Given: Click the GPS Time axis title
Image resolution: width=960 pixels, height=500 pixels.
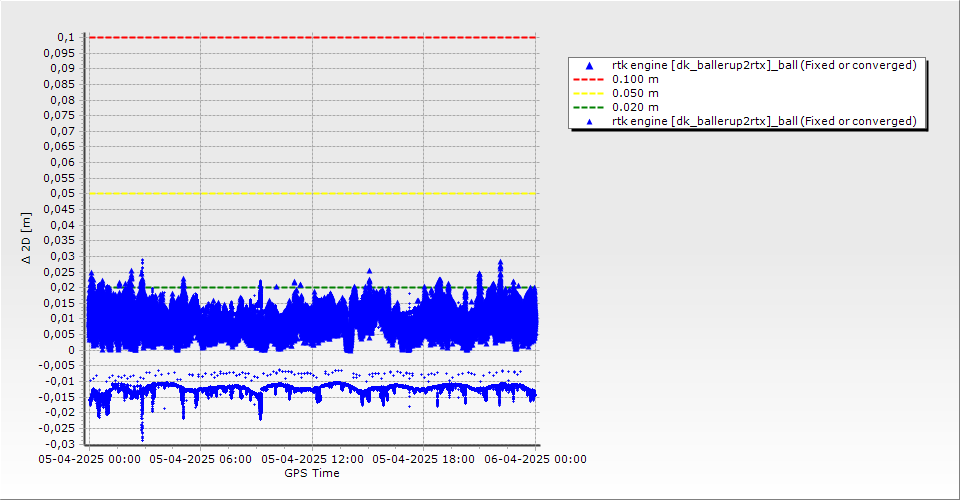Looking at the screenshot, I should pos(312,473).
